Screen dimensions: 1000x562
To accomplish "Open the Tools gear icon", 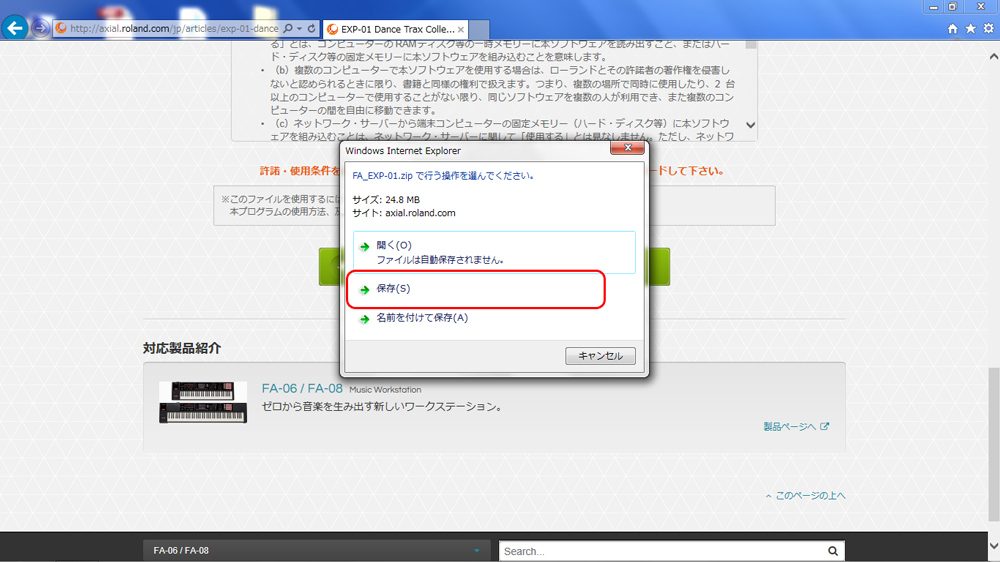I will (988, 29).
